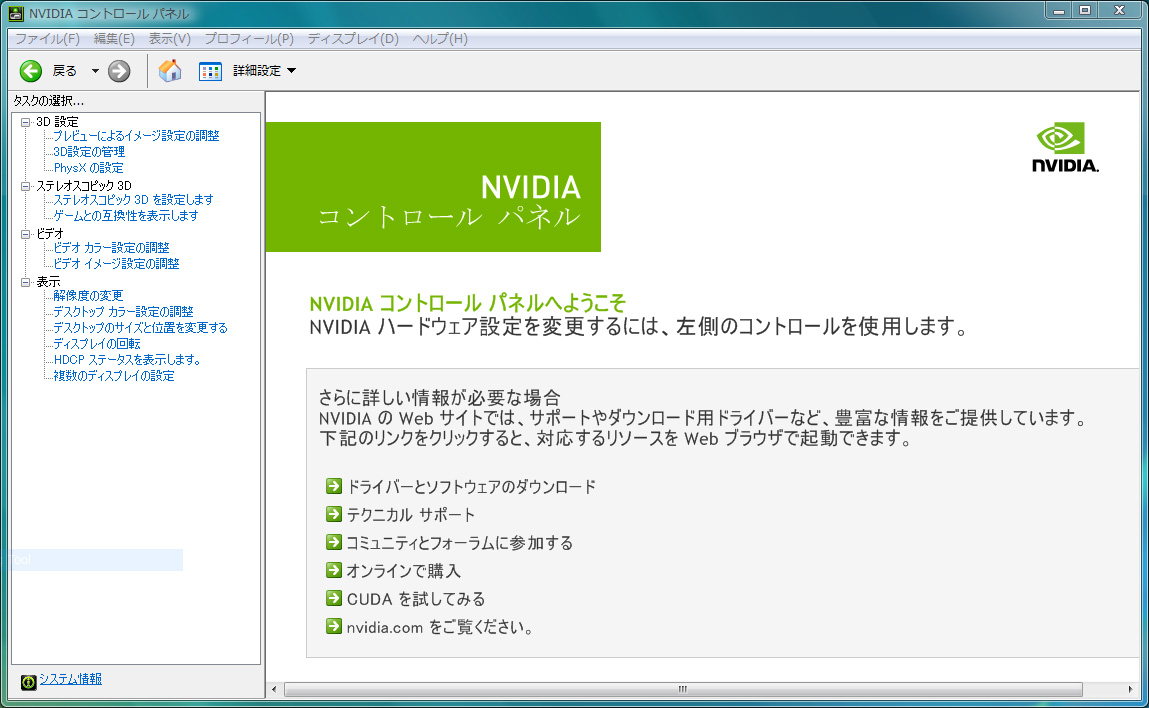Click the grid view icon beside 詳細設定
The width and height of the screenshot is (1149, 708).
[x=210, y=71]
